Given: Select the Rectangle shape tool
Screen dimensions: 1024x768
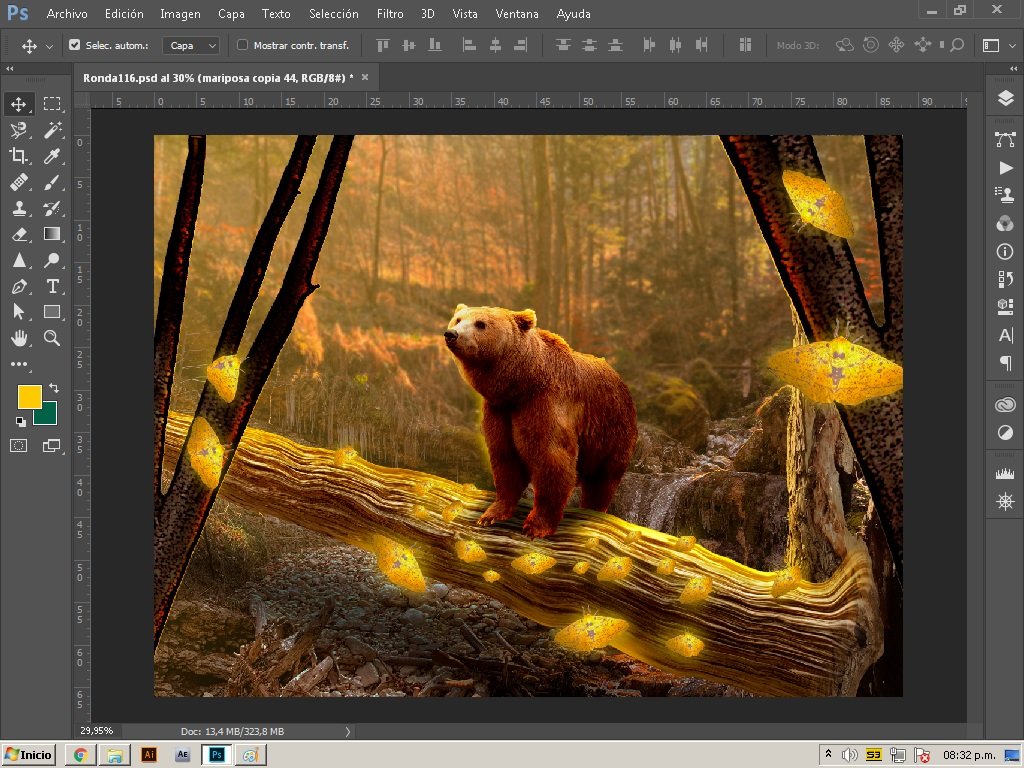Looking at the screenshot, I should tap(52, 312).
